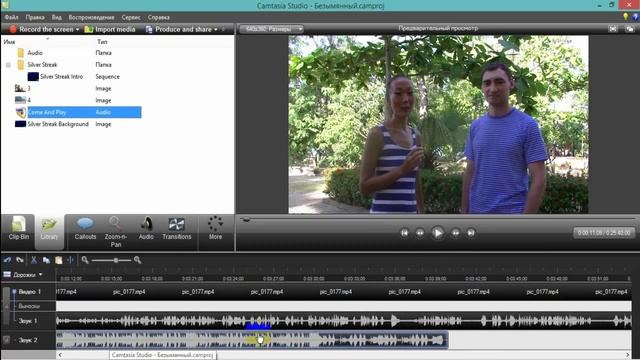Click Record the screen button

point(41,29)
